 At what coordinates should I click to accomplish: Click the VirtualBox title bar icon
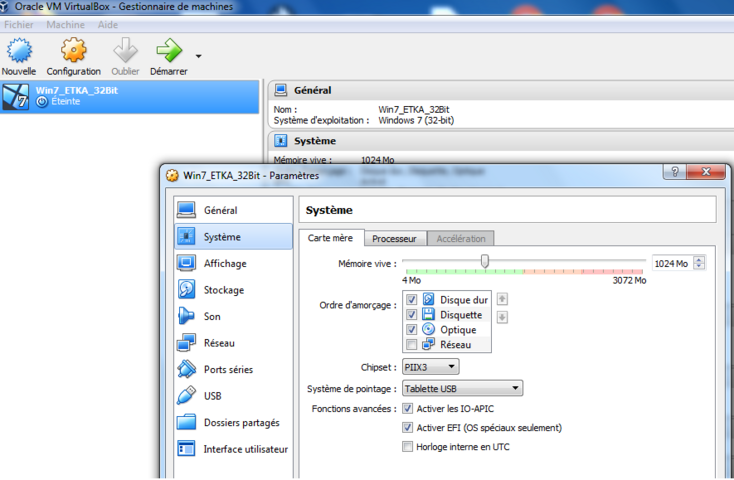tap(4, 7)
